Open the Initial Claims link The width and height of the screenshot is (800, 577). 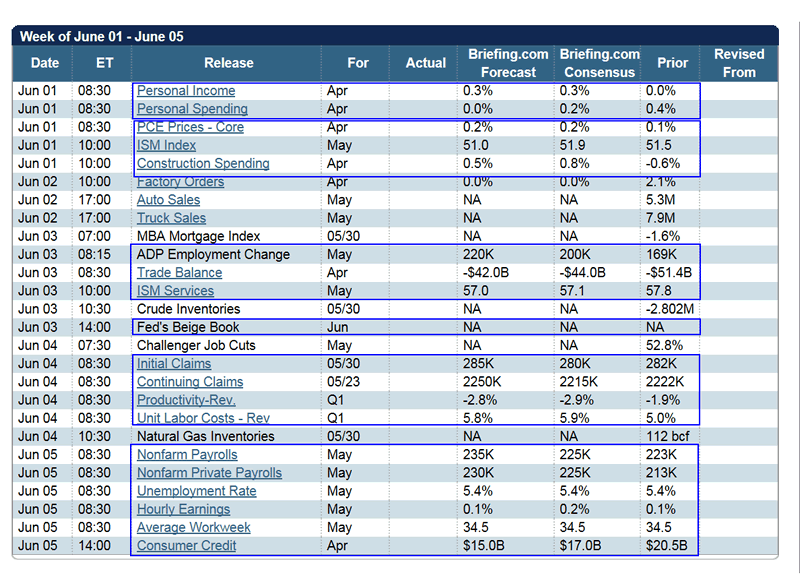(174, 364)
